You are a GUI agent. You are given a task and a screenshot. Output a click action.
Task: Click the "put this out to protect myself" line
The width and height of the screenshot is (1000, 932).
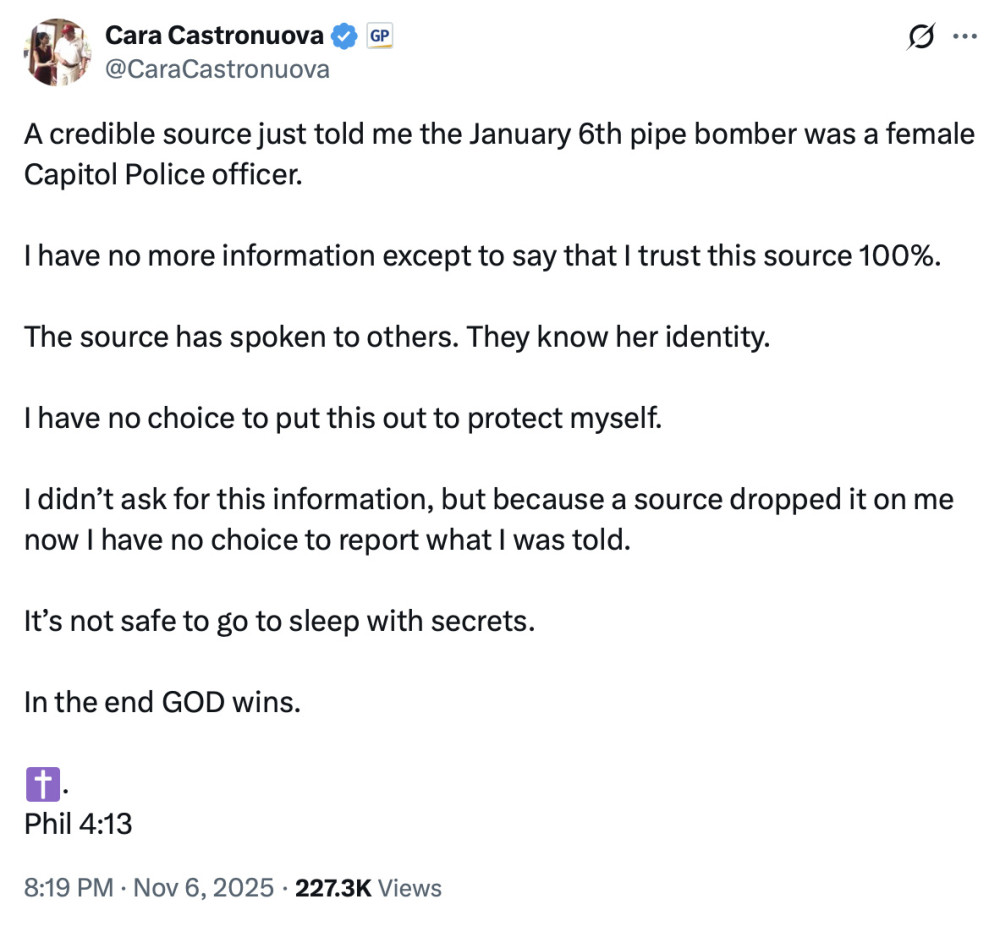point(343,417)
